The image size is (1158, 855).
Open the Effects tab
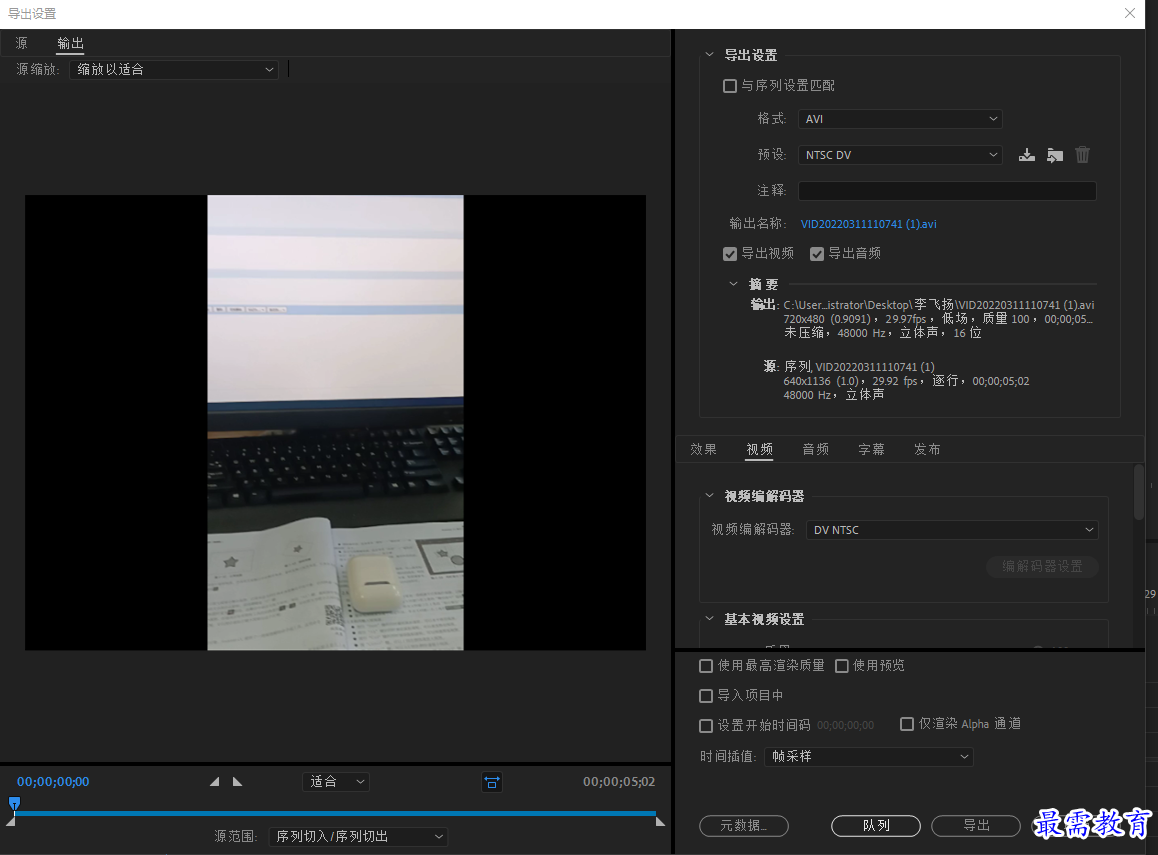coord(703,449)
